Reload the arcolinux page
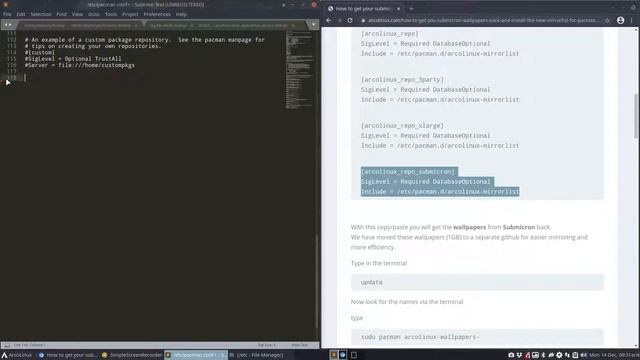Image resolution: width=640 pixels, height=360 pixels. 350,20
